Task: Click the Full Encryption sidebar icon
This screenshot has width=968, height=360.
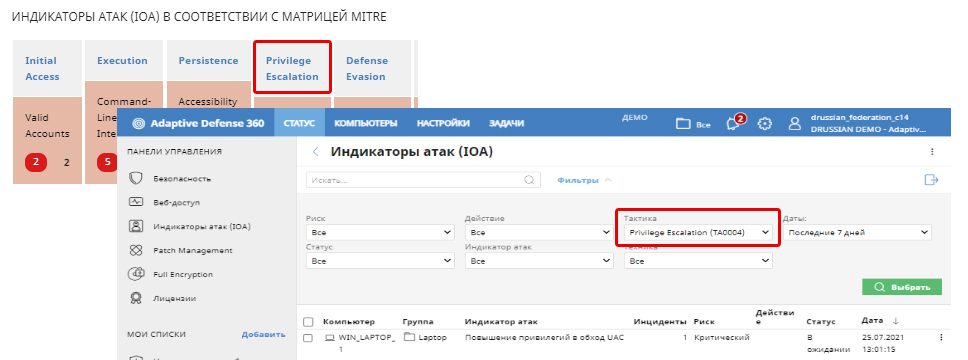Action: click(136, 274)
